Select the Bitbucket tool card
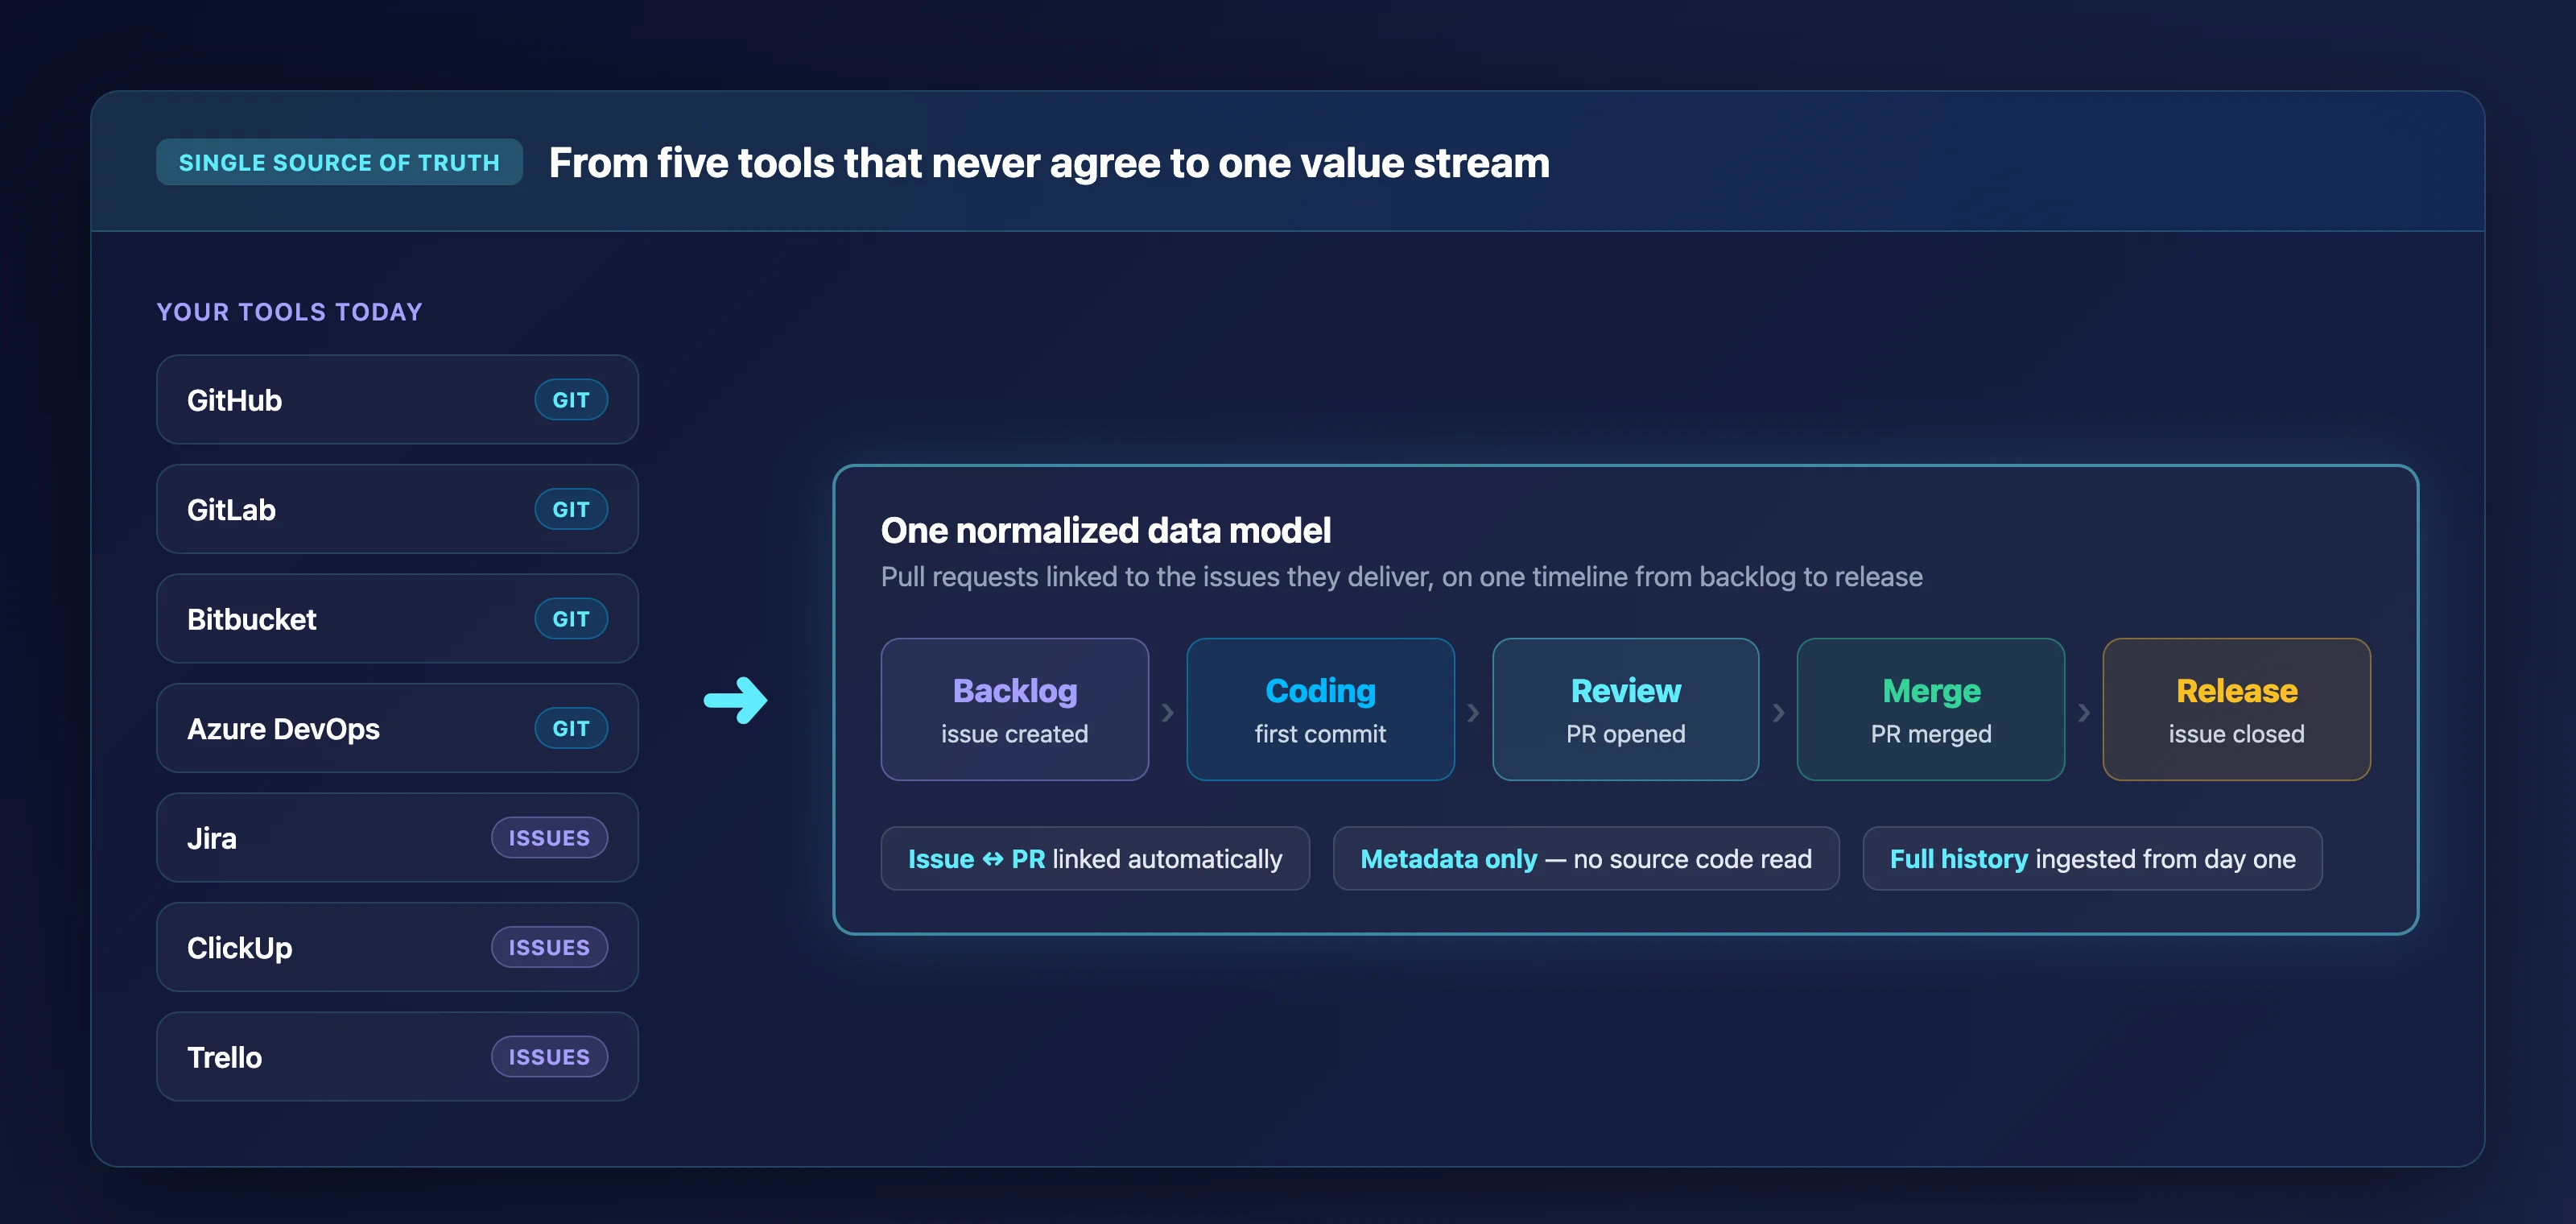 click(397, 619)
